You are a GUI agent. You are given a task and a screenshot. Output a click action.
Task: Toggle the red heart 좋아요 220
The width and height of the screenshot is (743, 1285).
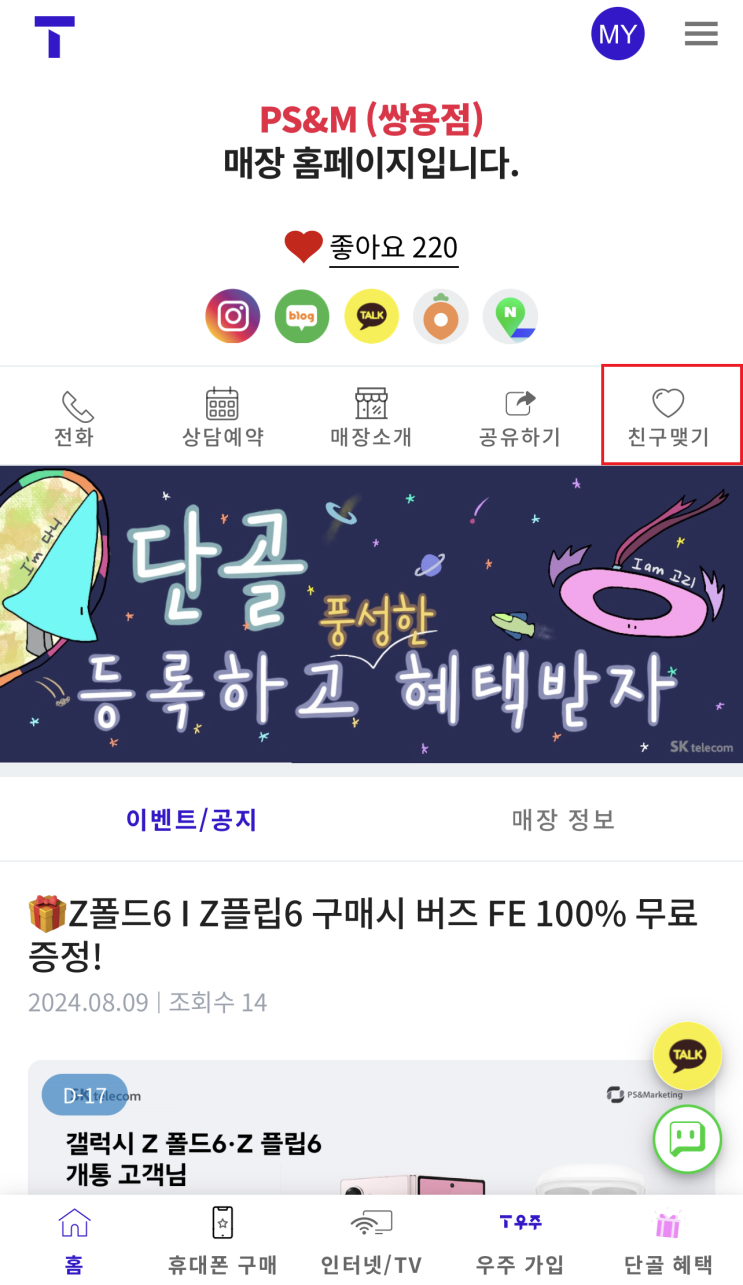click(371, 246)
